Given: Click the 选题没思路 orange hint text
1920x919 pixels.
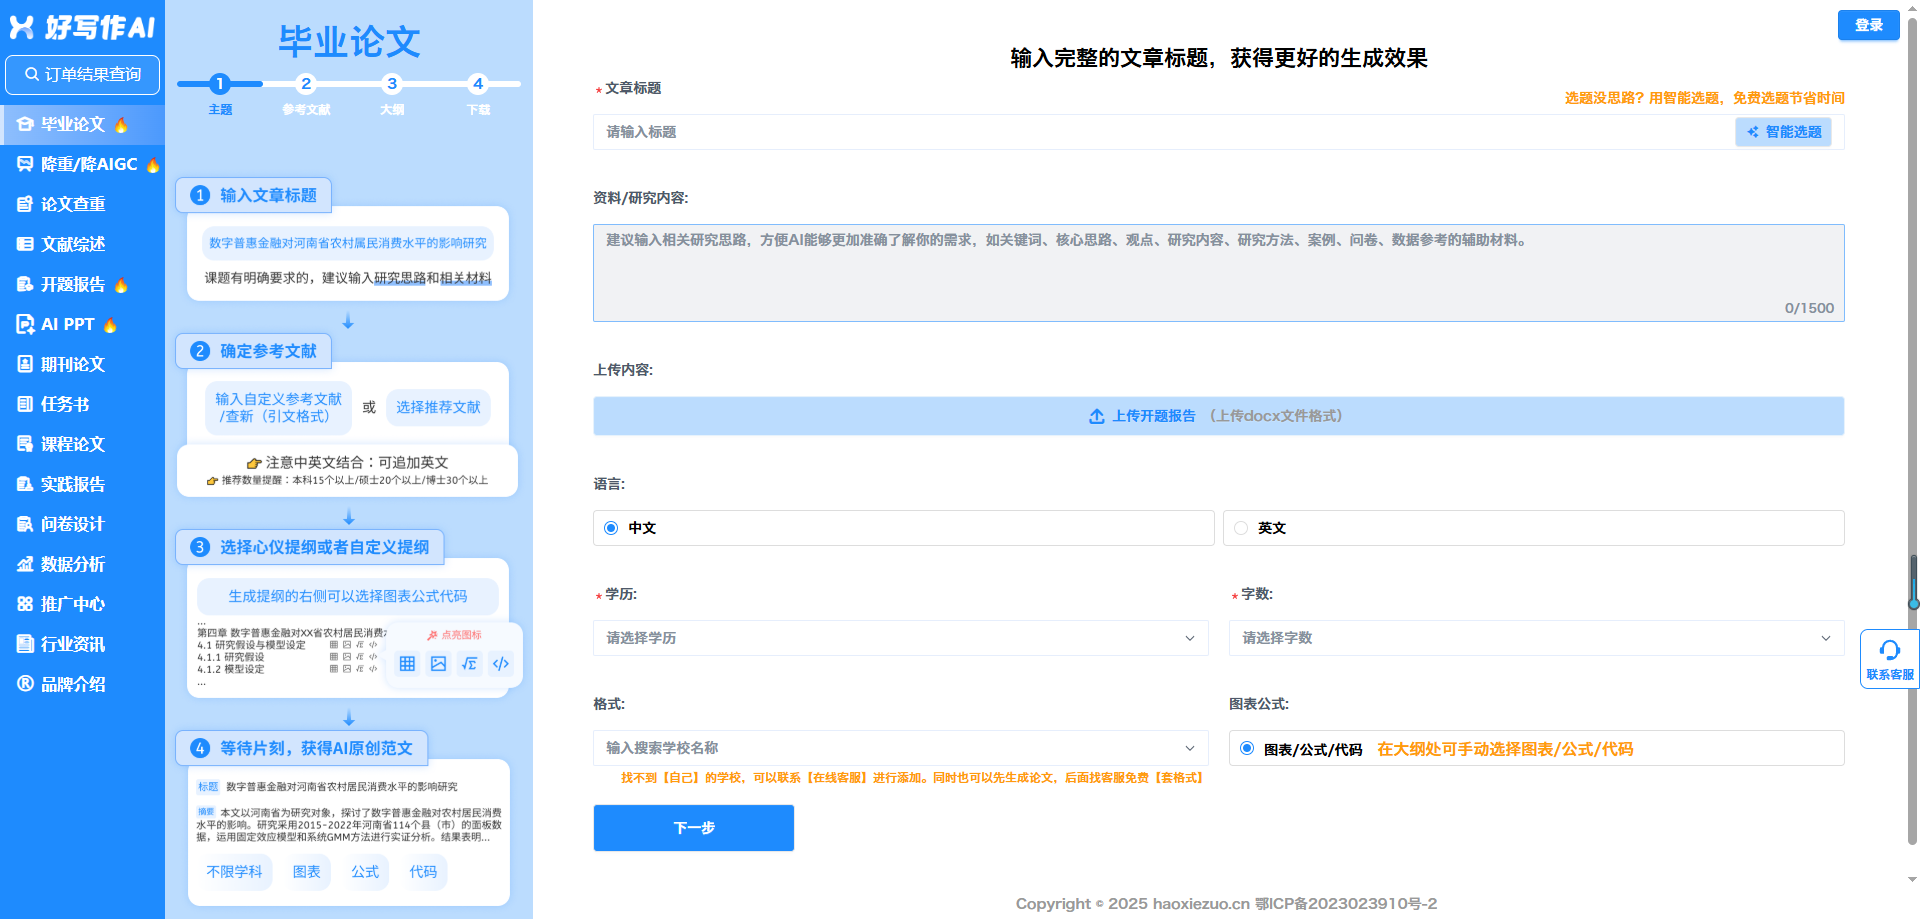Looking at the screenshot, I should point(1704,98).
